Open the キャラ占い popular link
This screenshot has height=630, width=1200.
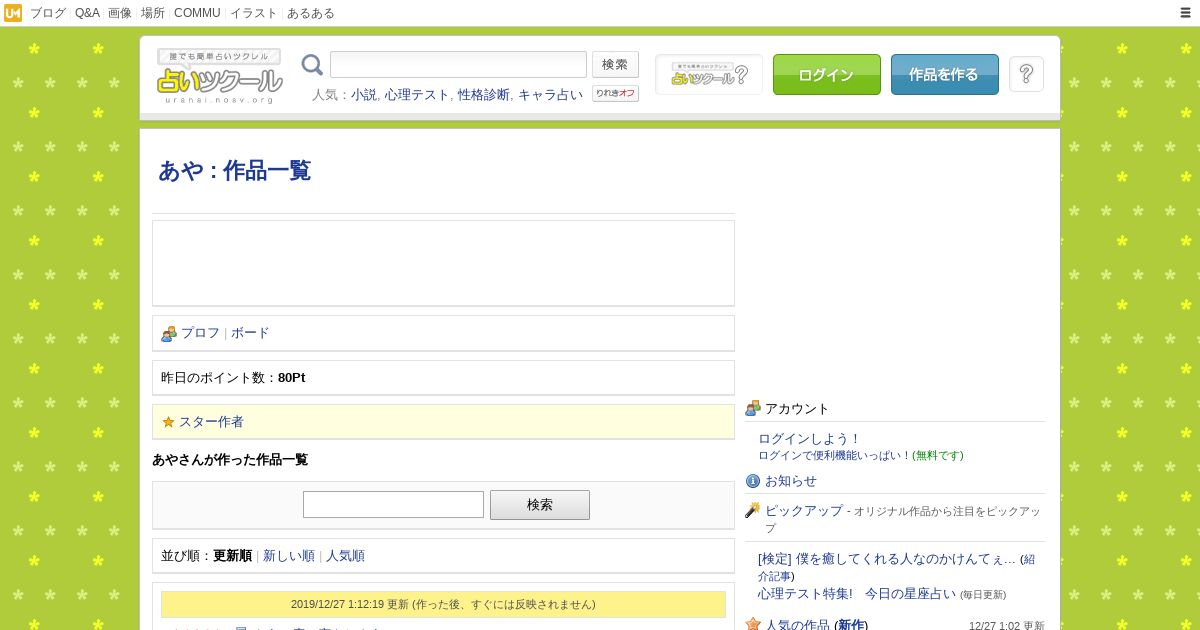550,95
